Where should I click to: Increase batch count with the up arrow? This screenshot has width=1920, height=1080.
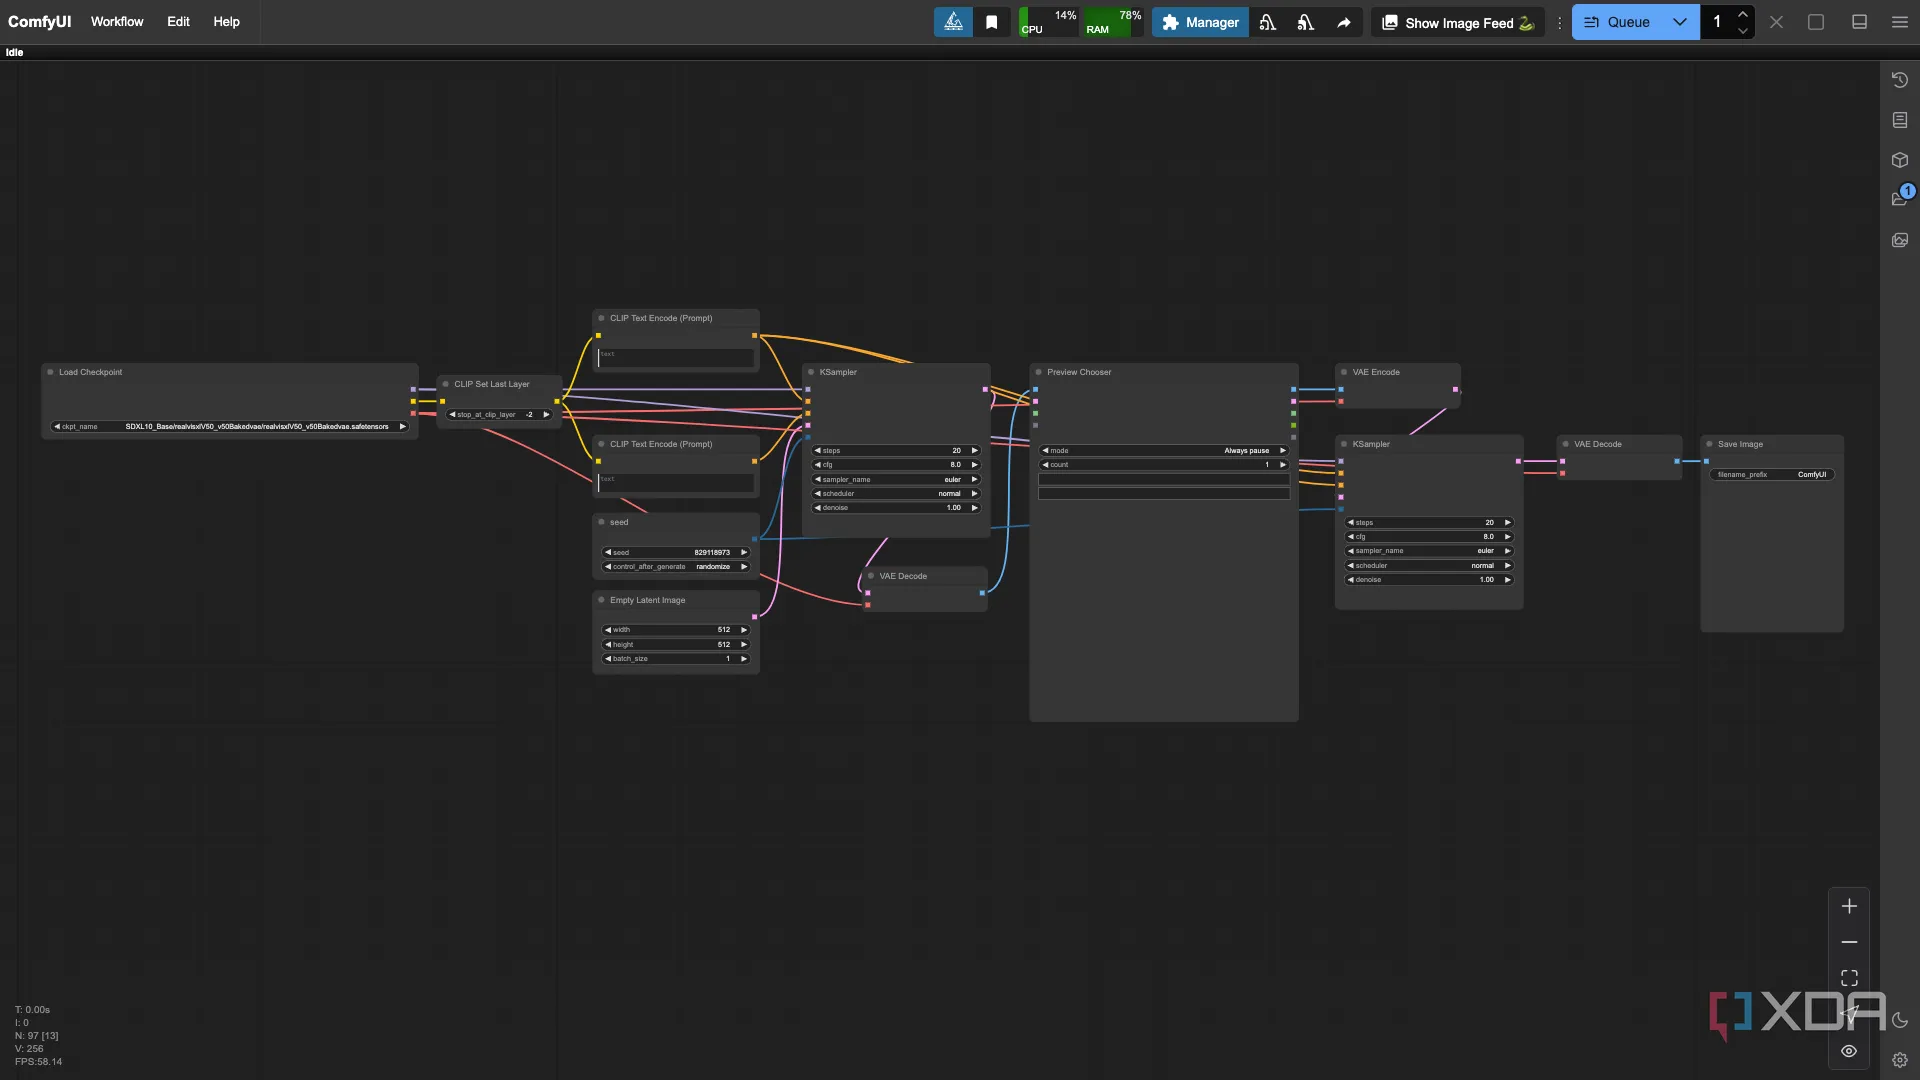coord(1743,14)
